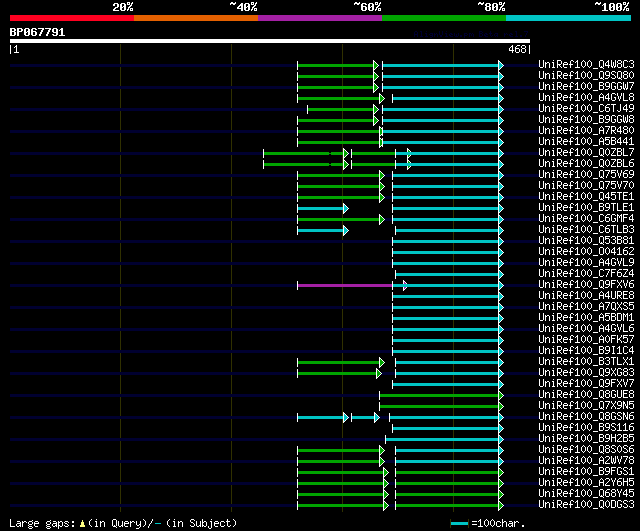
Task: Click the UniRef100_Q8GSN6 label
Action: pos(586,417)
